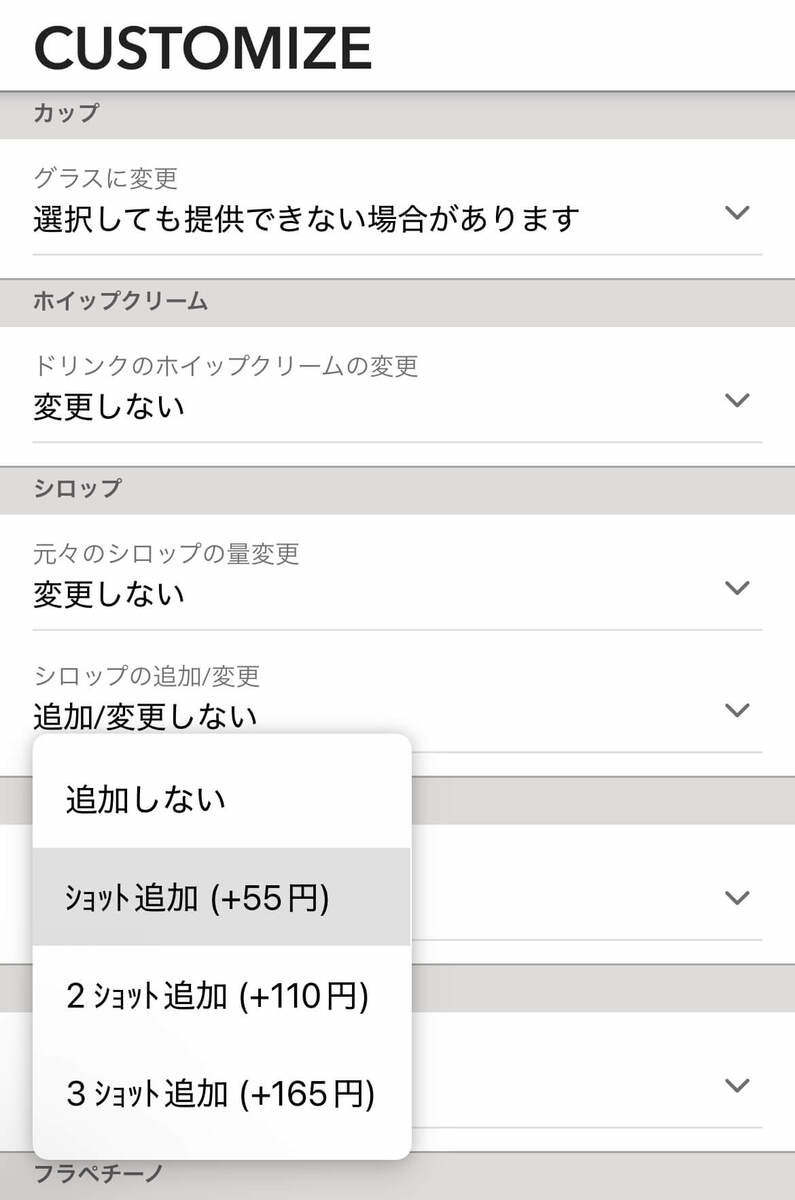795x1200 pixels.
Task: Click the chevron beside ドリンクのホイップクリームの変更
Action: 737,400
